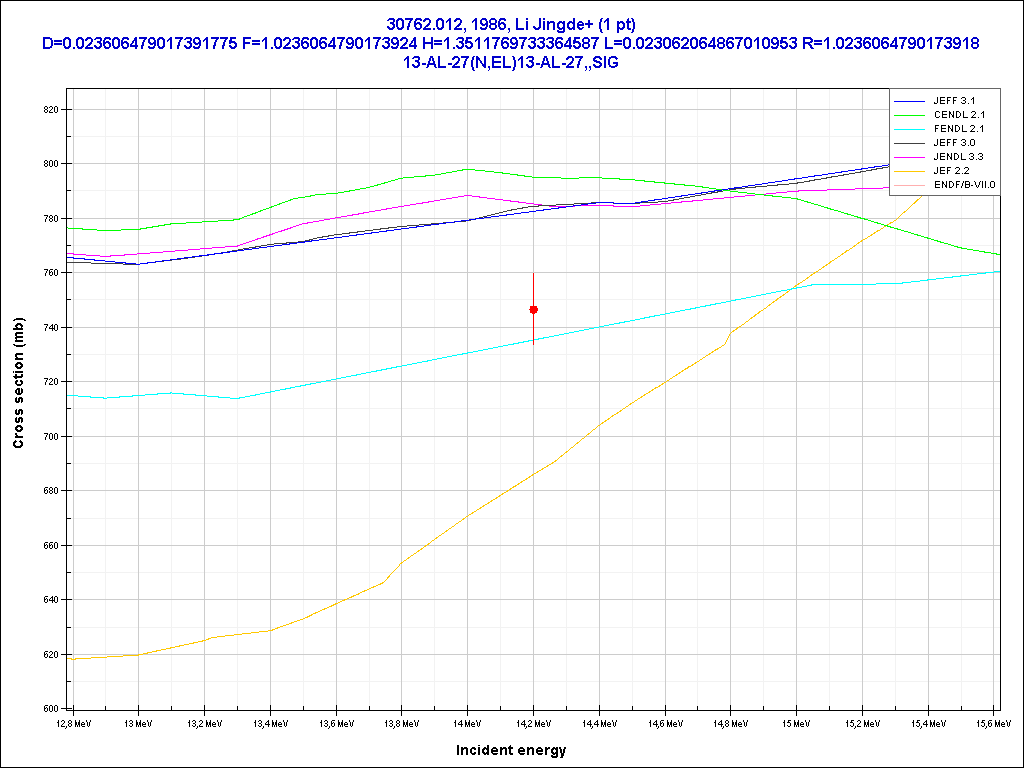Select CENDL 2.1 legend entry
The image size is (1024, 768).
958,115
